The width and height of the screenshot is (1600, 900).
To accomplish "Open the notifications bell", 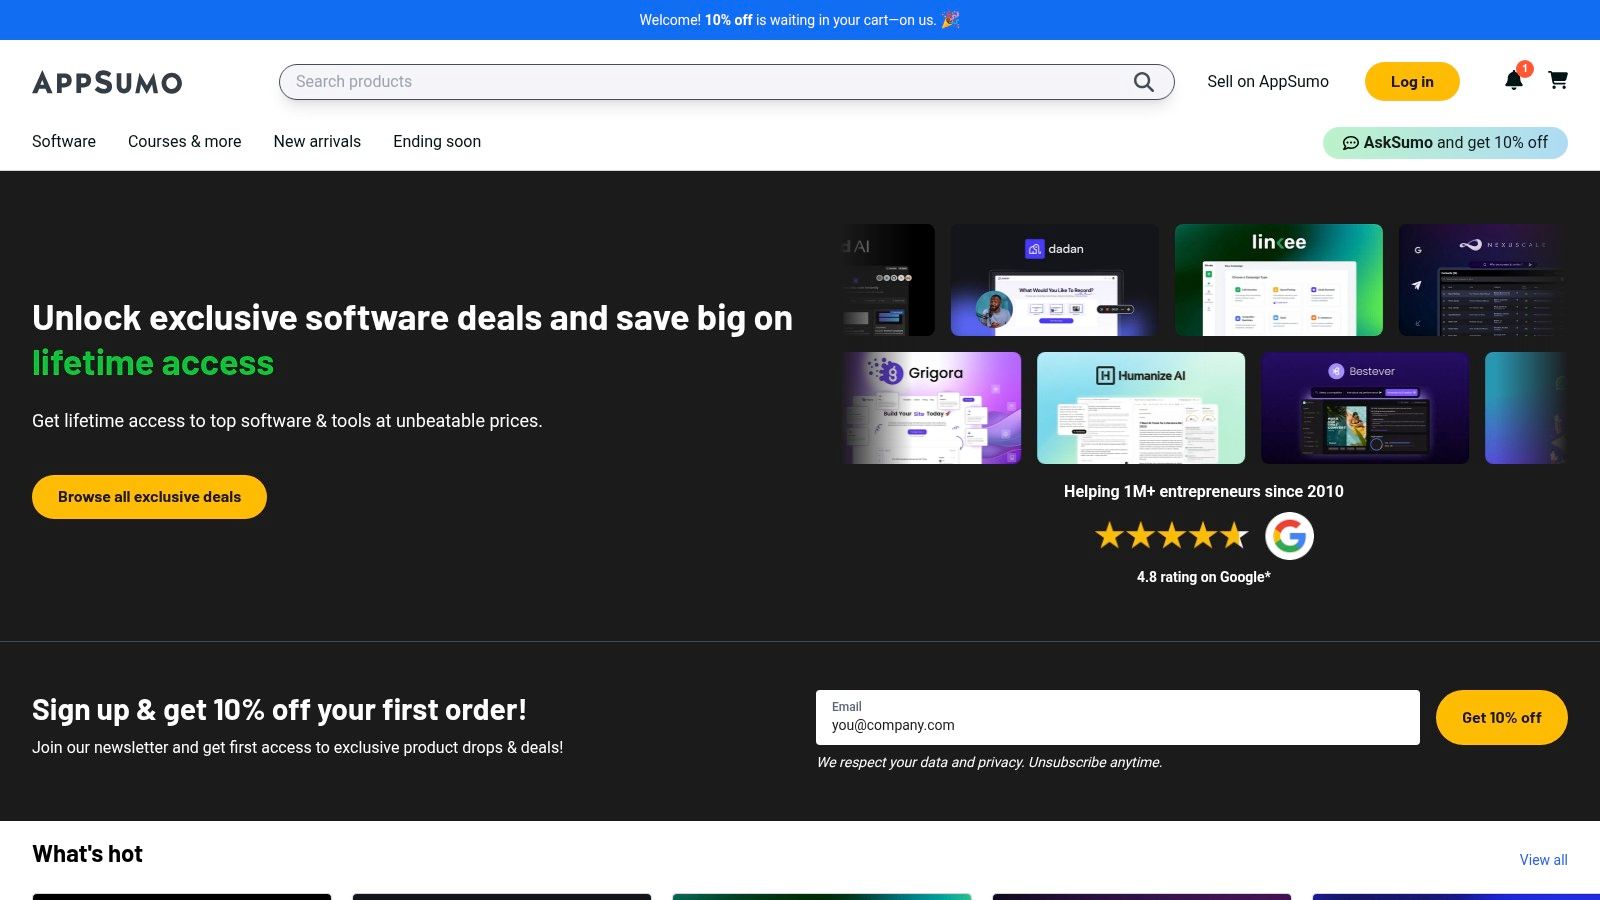I will click(1513, 81).
